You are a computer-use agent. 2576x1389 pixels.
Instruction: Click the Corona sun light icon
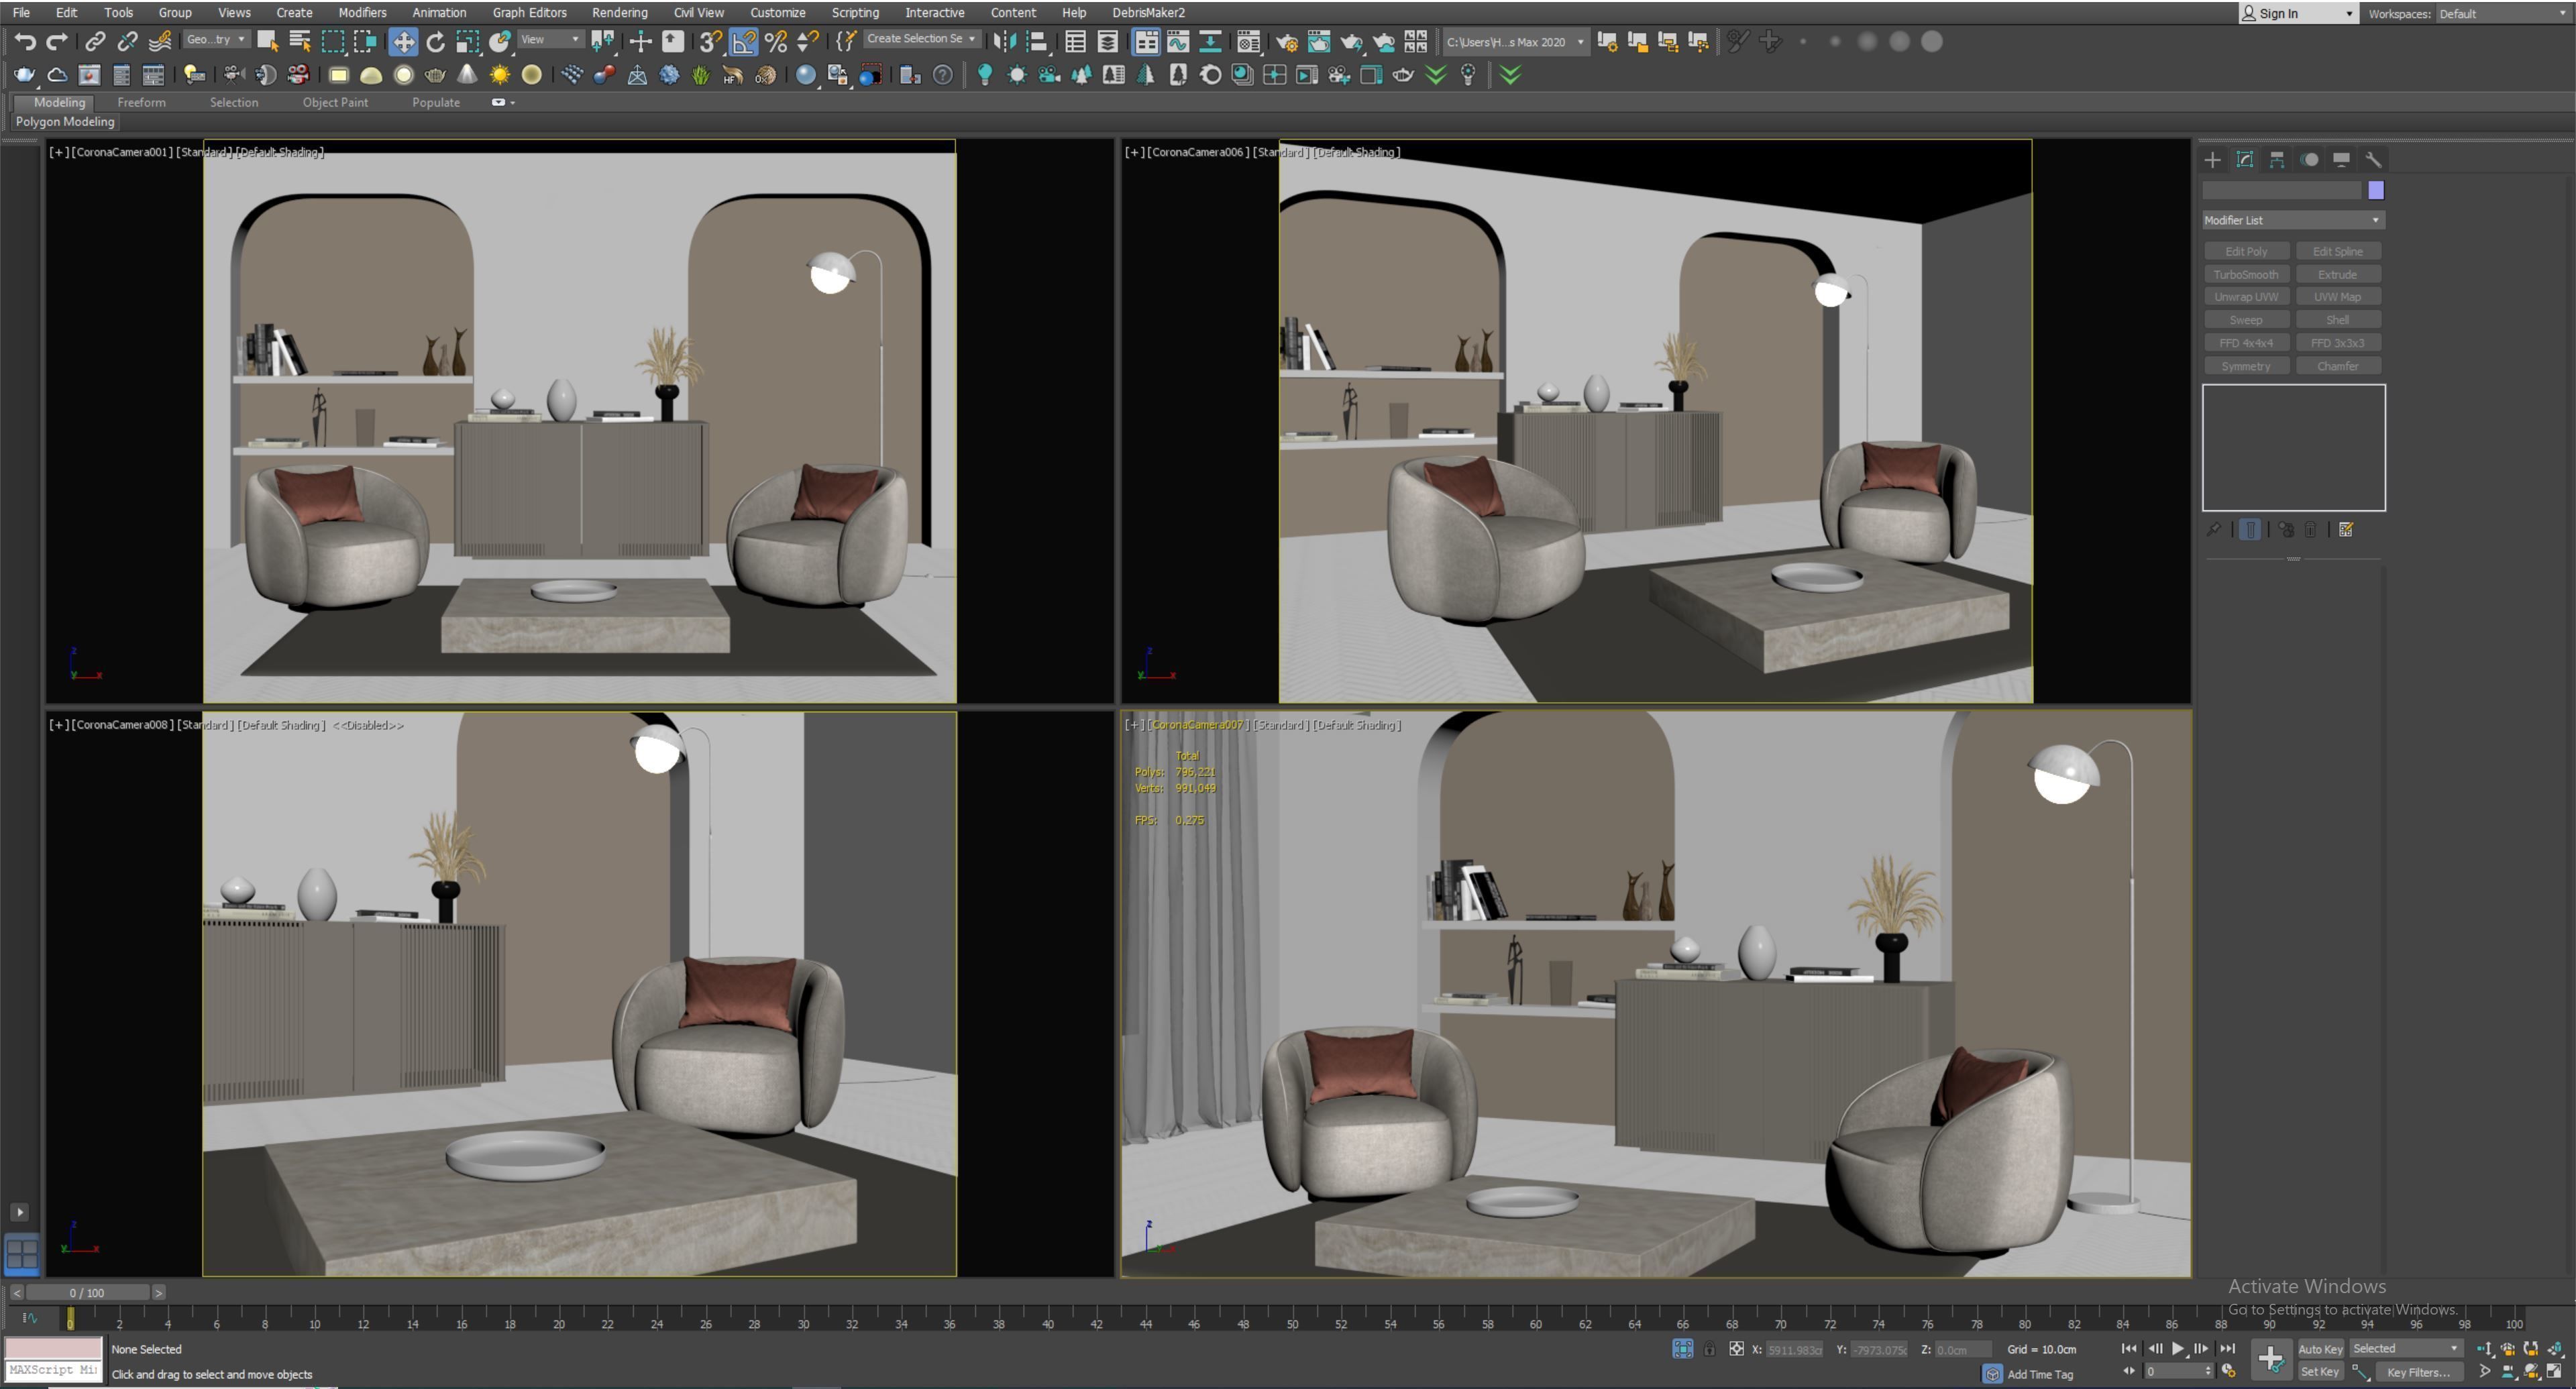click(x=499, y=75)
